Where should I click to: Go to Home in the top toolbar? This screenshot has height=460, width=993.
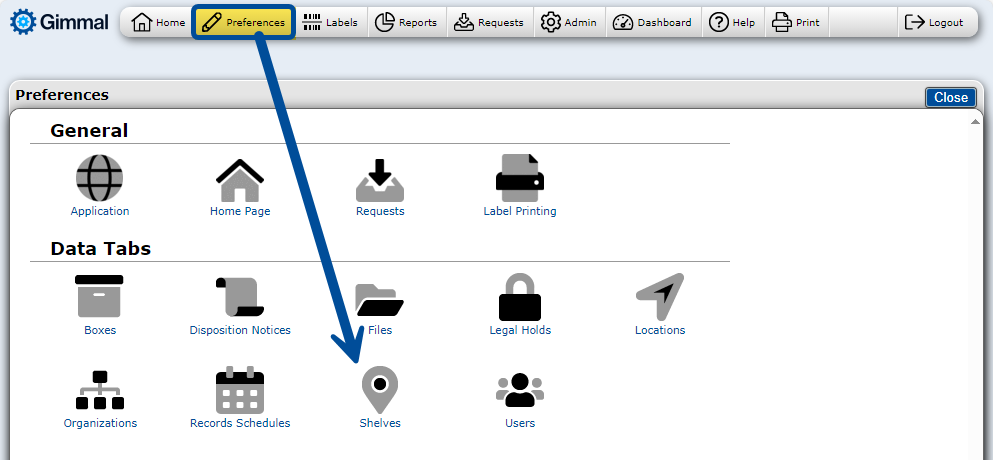click(x=159, y=22)
